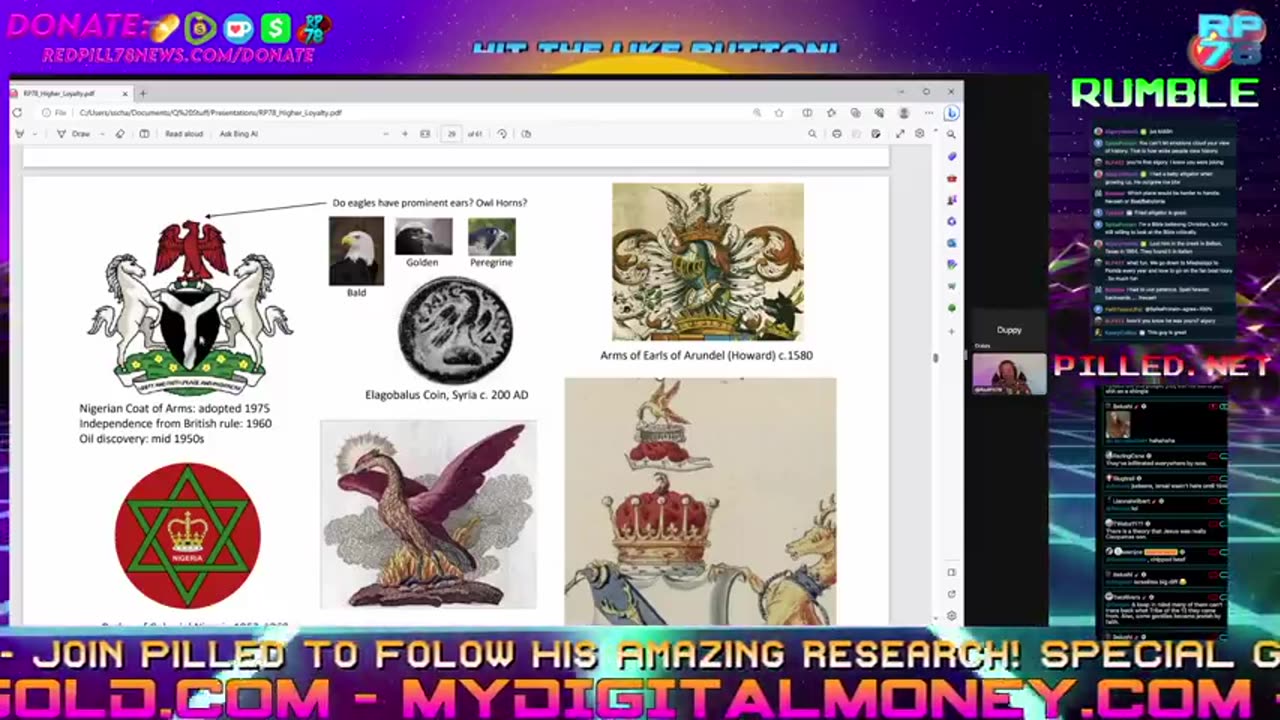1280x720 pixels.
Task: Add a sidebar app with plus
Action: 951,330
